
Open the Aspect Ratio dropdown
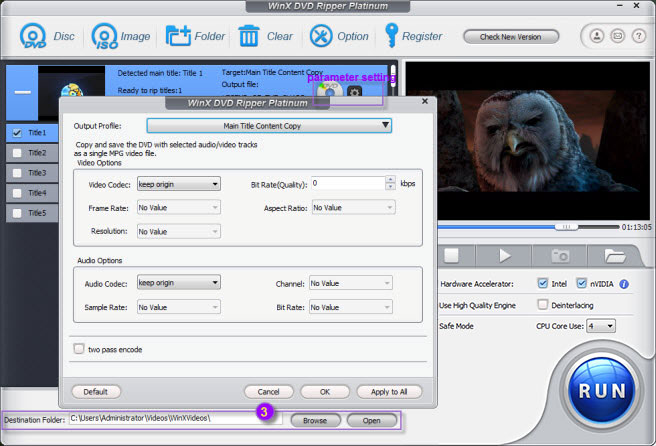[x=353, y=208]
